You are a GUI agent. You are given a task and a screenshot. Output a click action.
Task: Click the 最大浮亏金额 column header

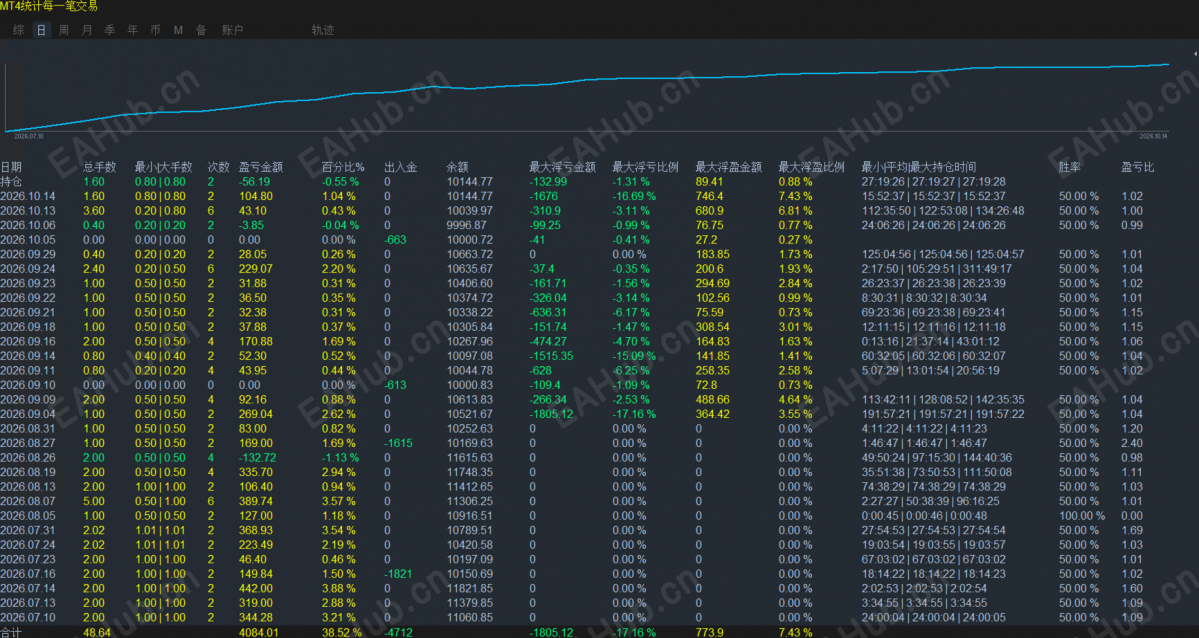click(x=562, y=168)
